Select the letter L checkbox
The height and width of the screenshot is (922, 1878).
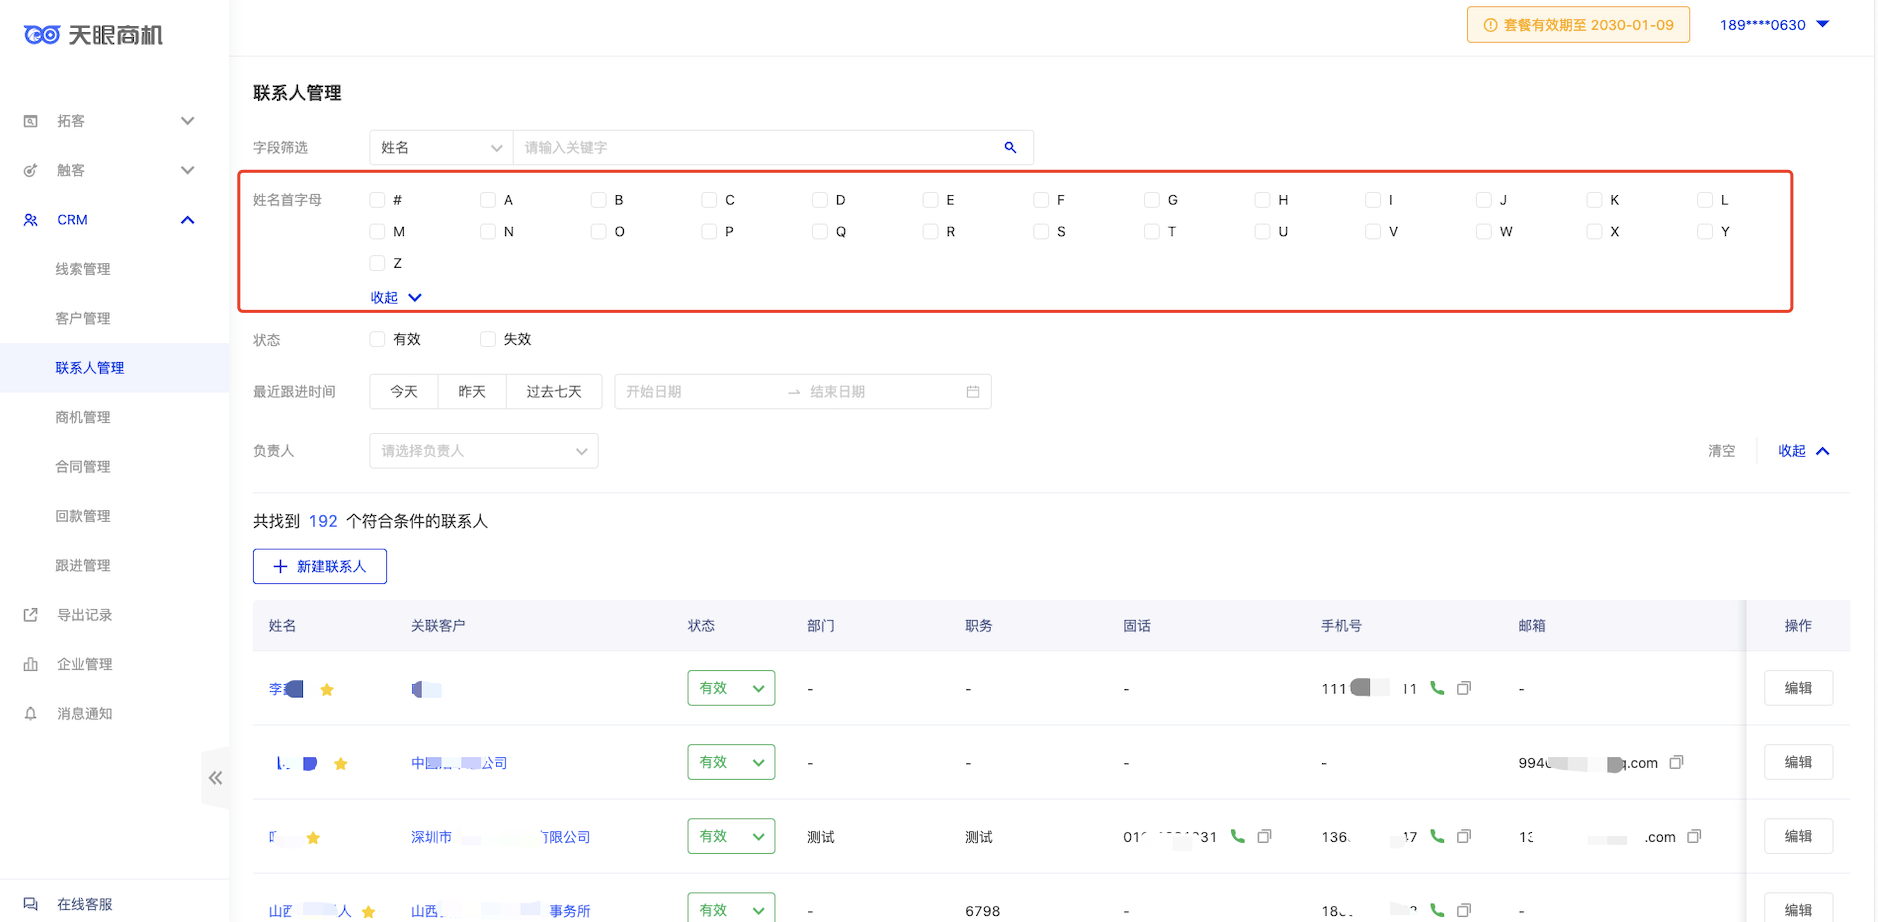point(1705,200)
